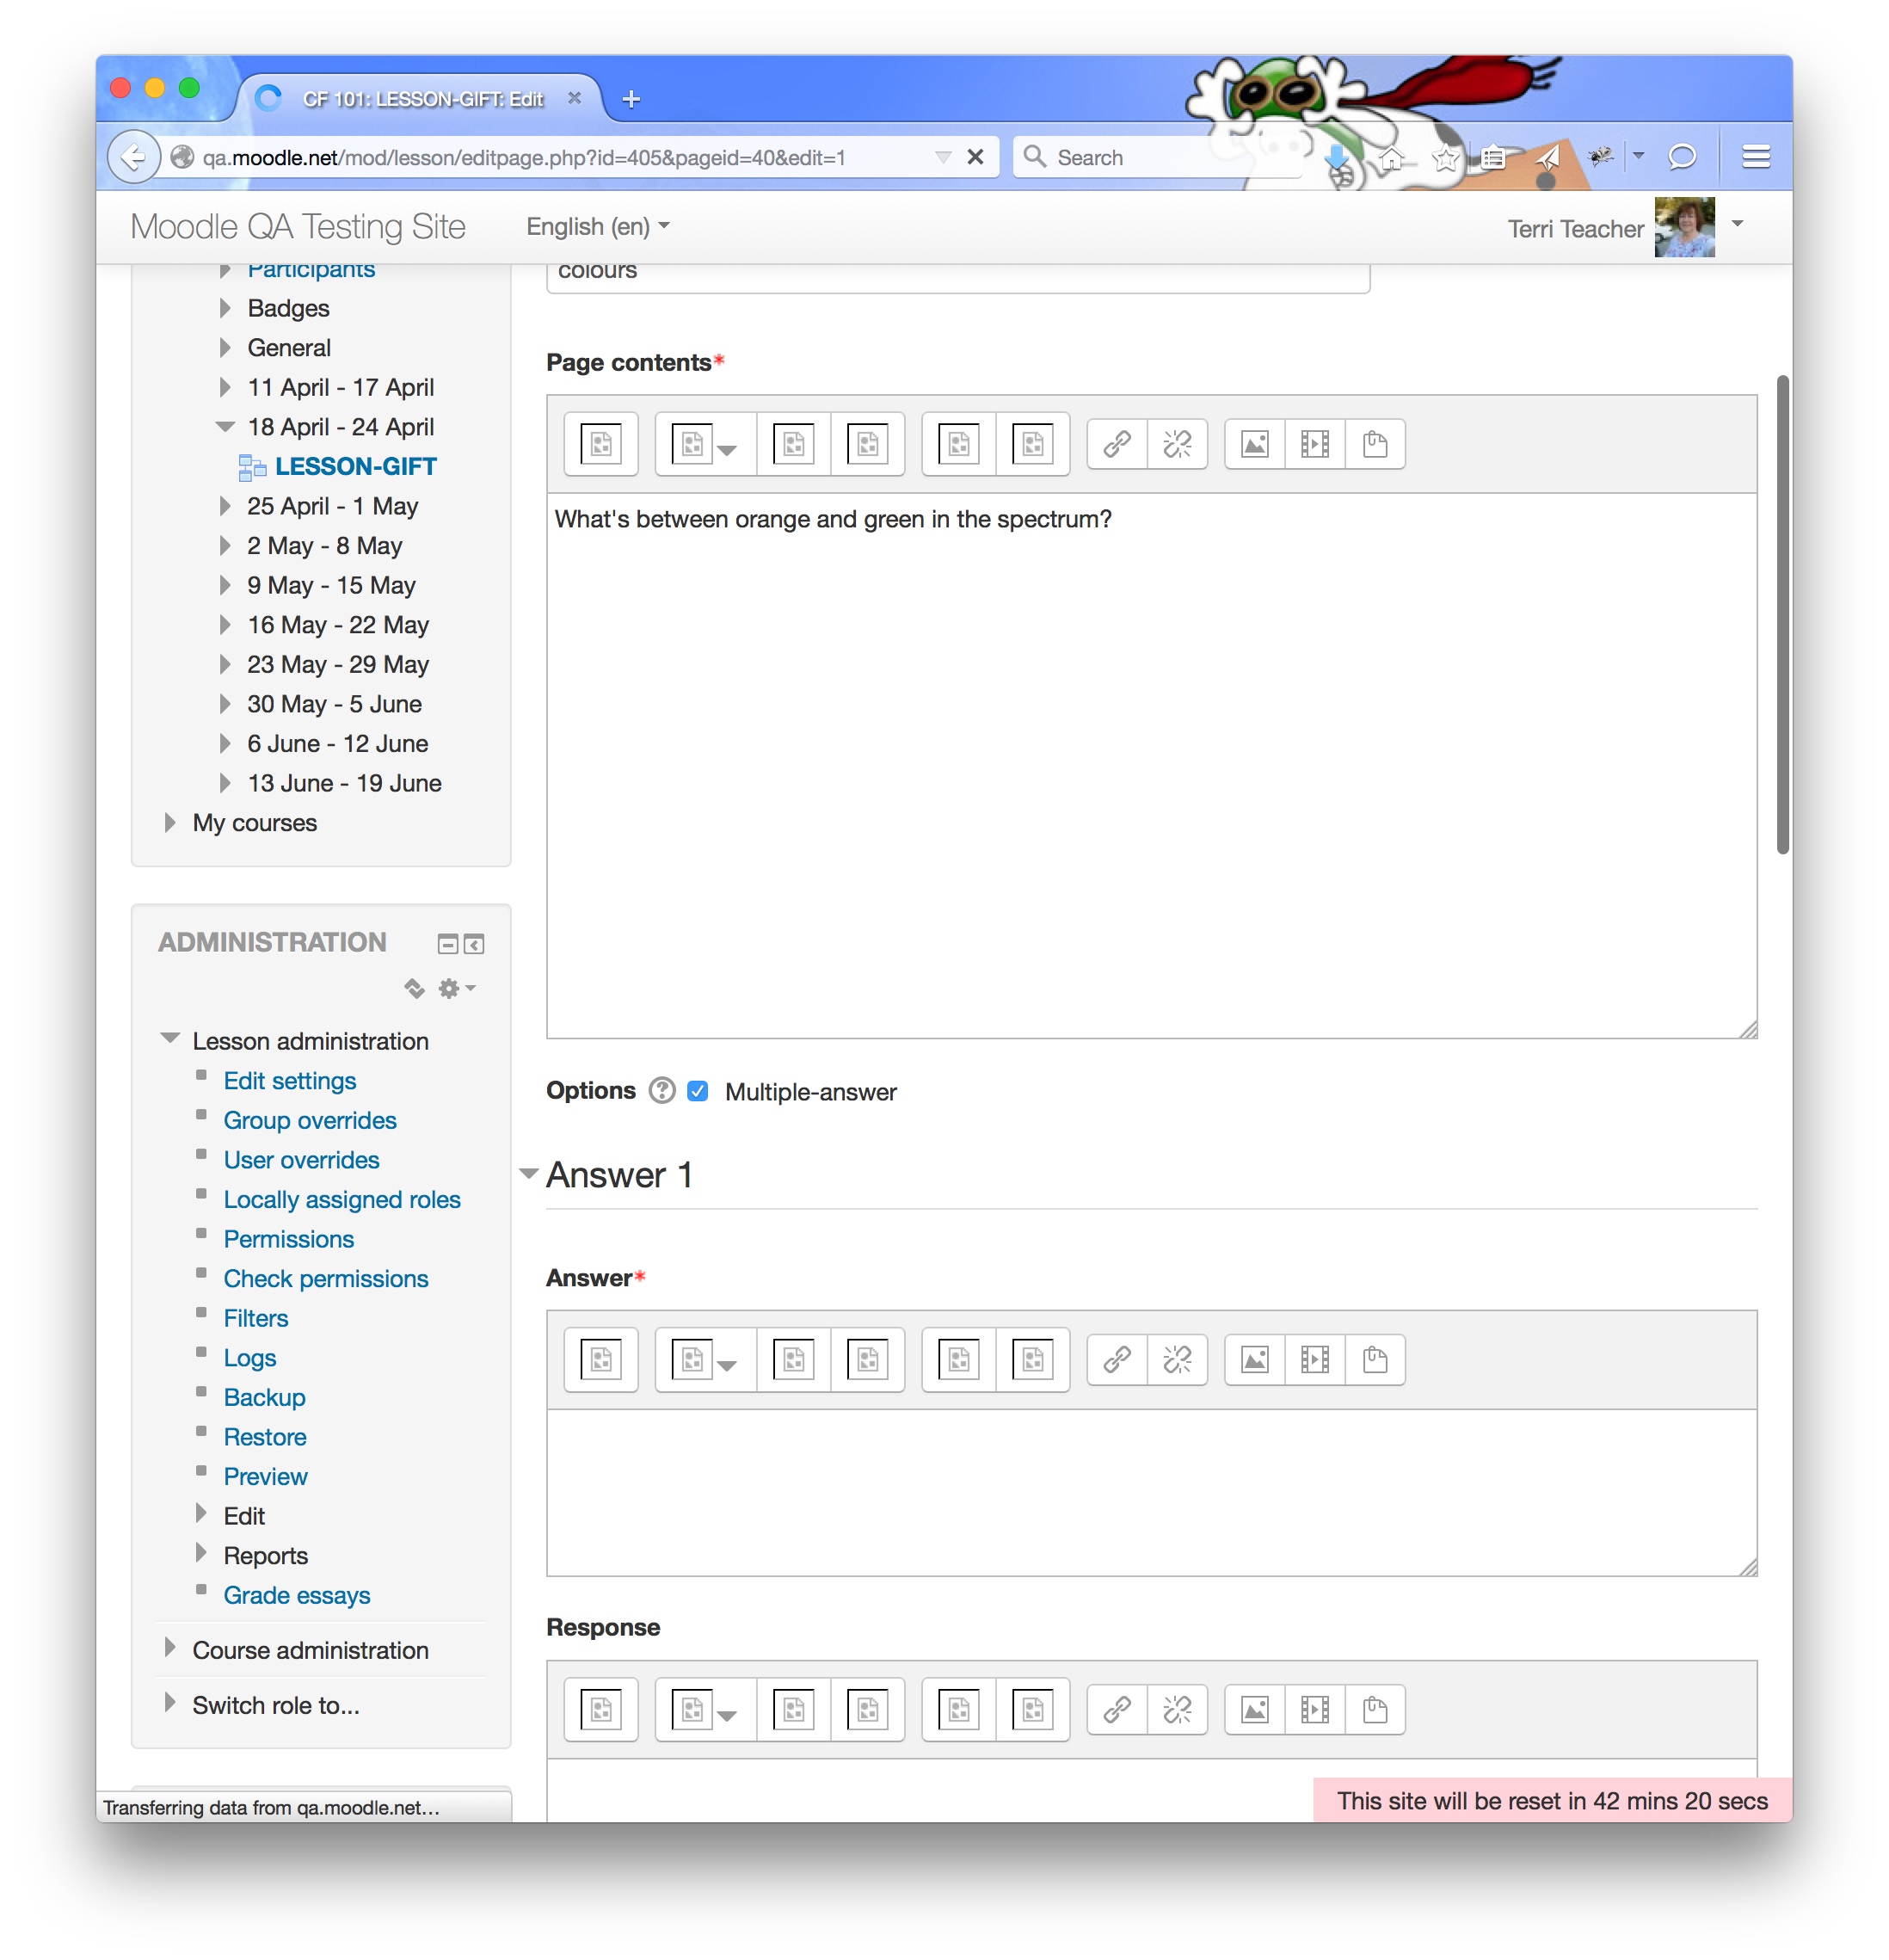Viewport: 1889px width, 1960px height.
Task: Click the browser downloads arrow icon
Action: pyautogui.click(x=1336, y=158)
